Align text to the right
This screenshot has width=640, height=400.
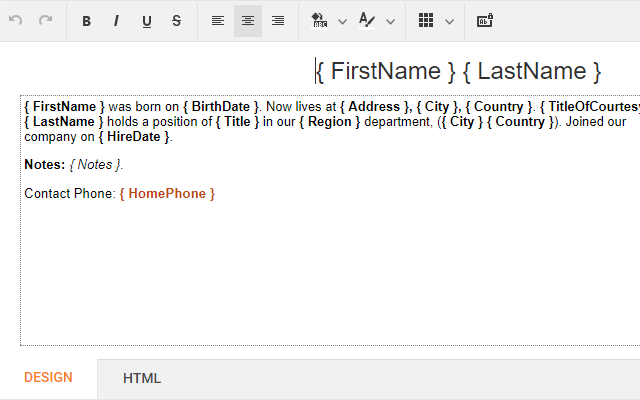coord(278,21)
